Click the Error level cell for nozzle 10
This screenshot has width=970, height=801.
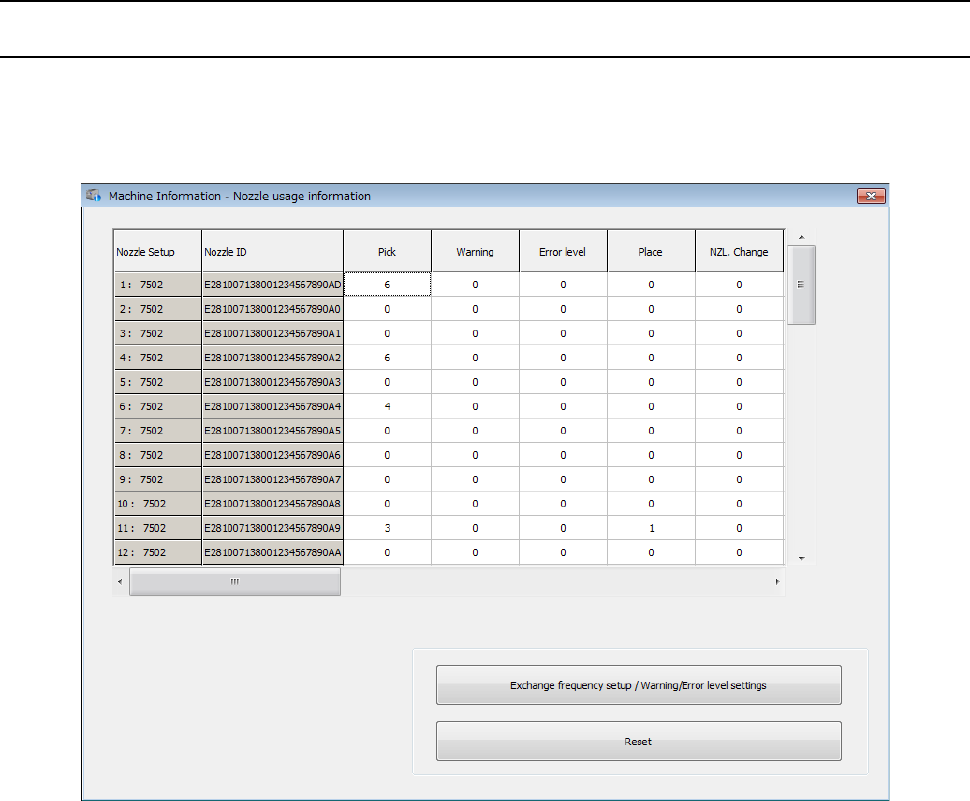(563, 503)
